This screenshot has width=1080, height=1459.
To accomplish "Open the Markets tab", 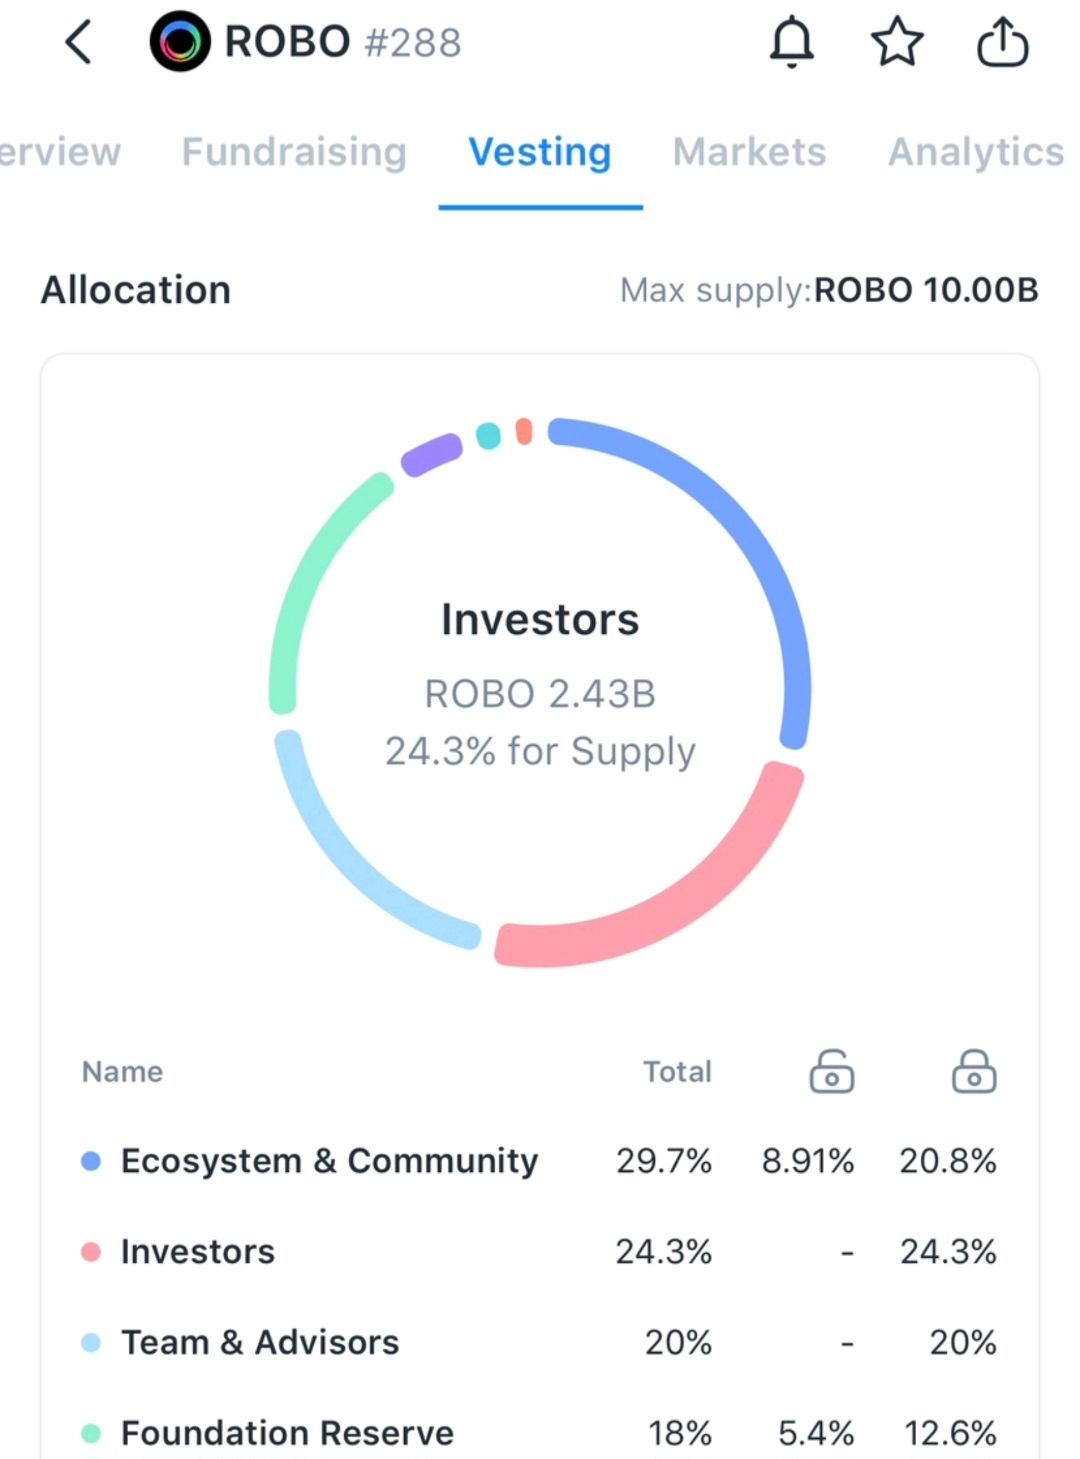I will point(749,152).
